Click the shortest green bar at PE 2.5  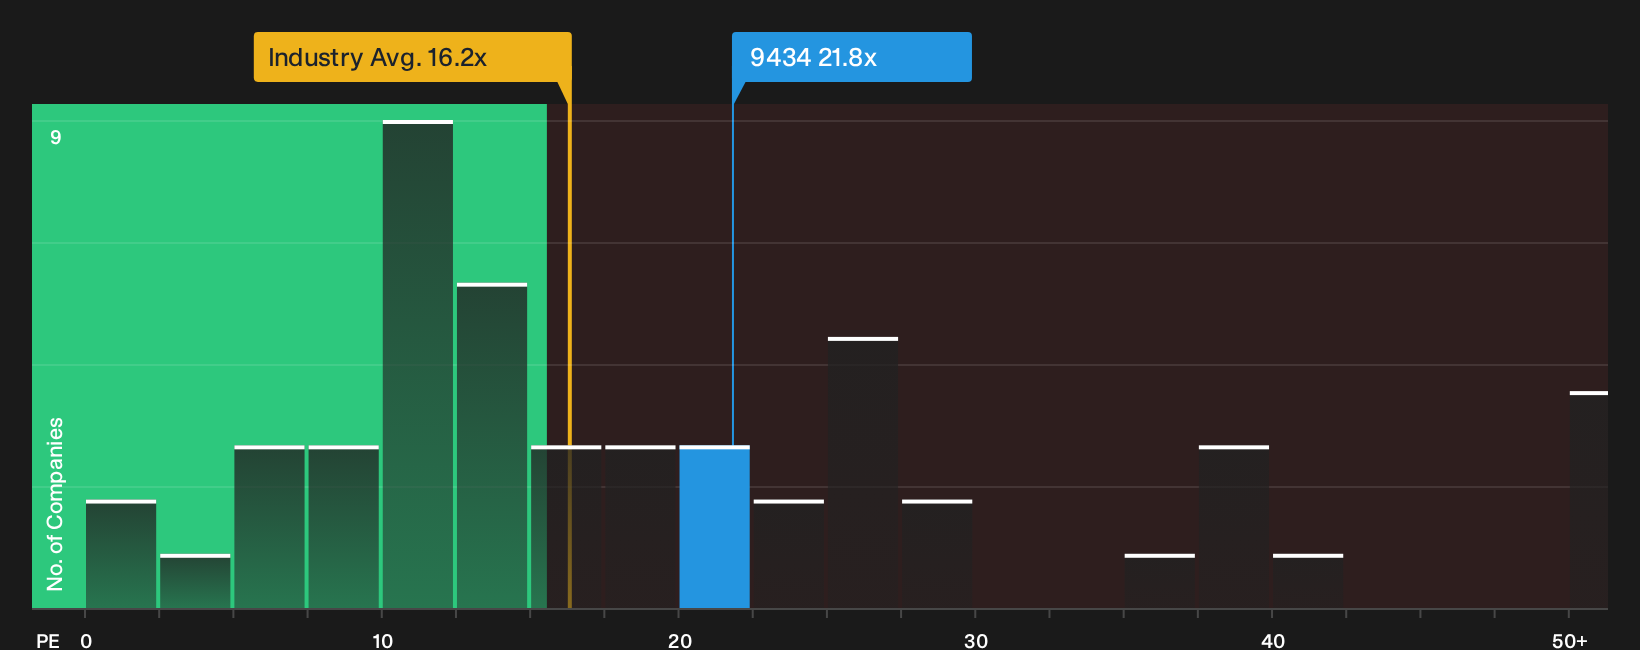pos(195,581)
